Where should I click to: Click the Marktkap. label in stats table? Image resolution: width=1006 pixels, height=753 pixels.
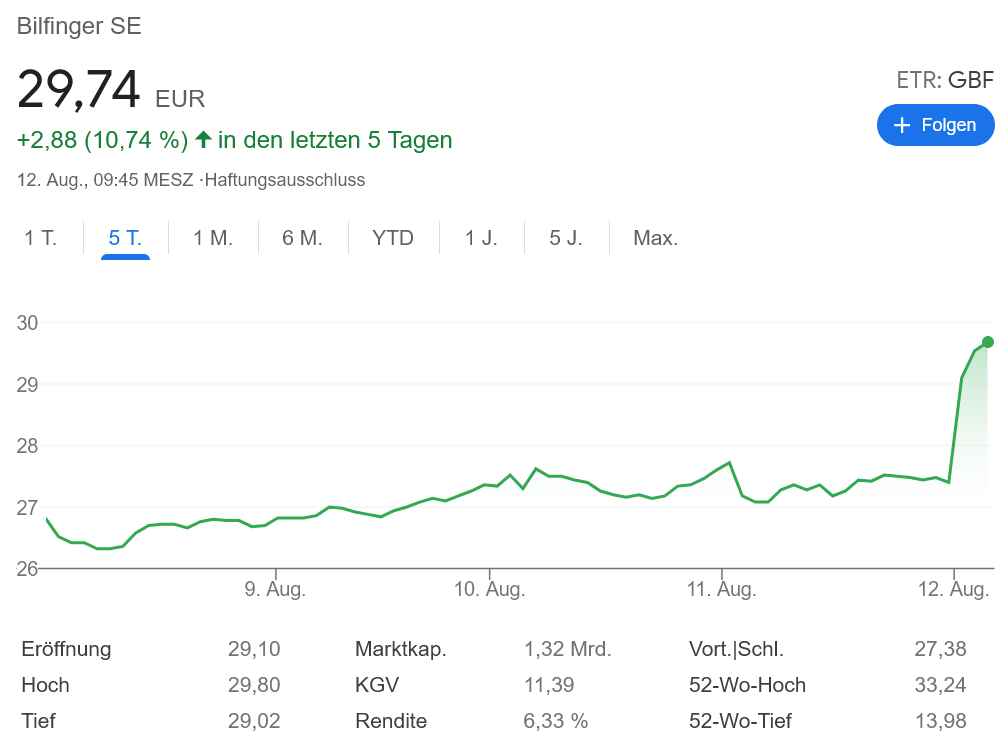point(400,649)
